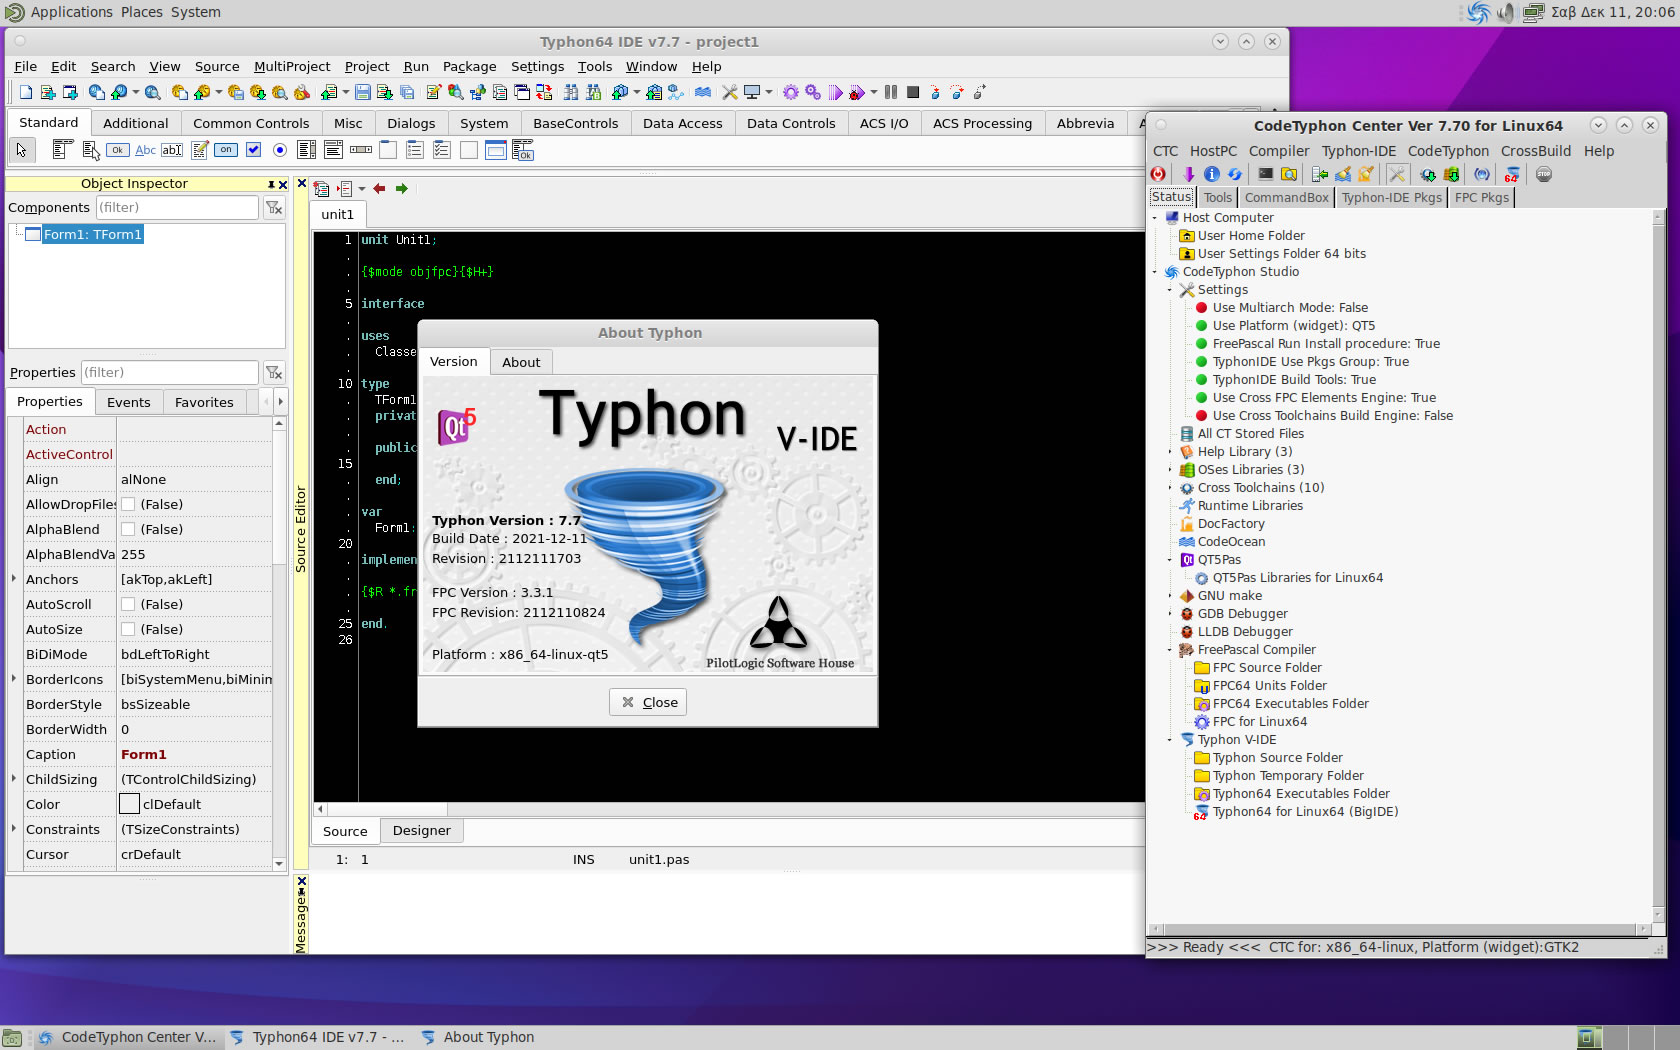Open the CrossBuild menu in CodeTyphon Center
1680x1050 pixels.
(1535, 151)
